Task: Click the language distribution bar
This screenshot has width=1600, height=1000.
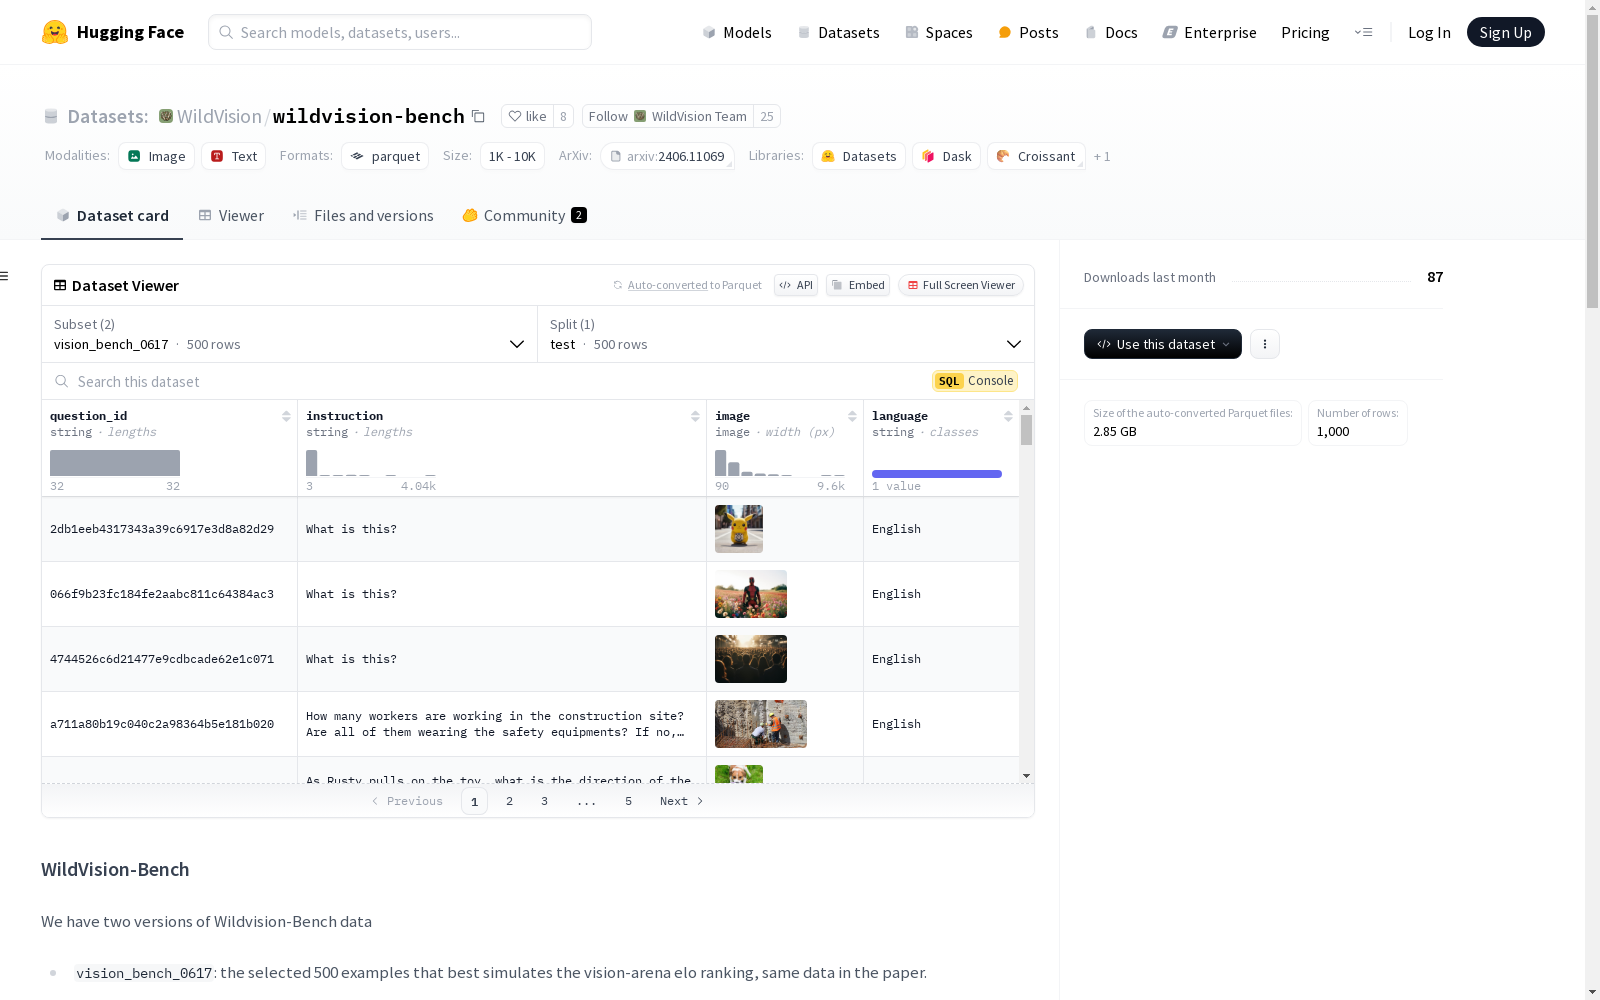Action: [937, 474]
